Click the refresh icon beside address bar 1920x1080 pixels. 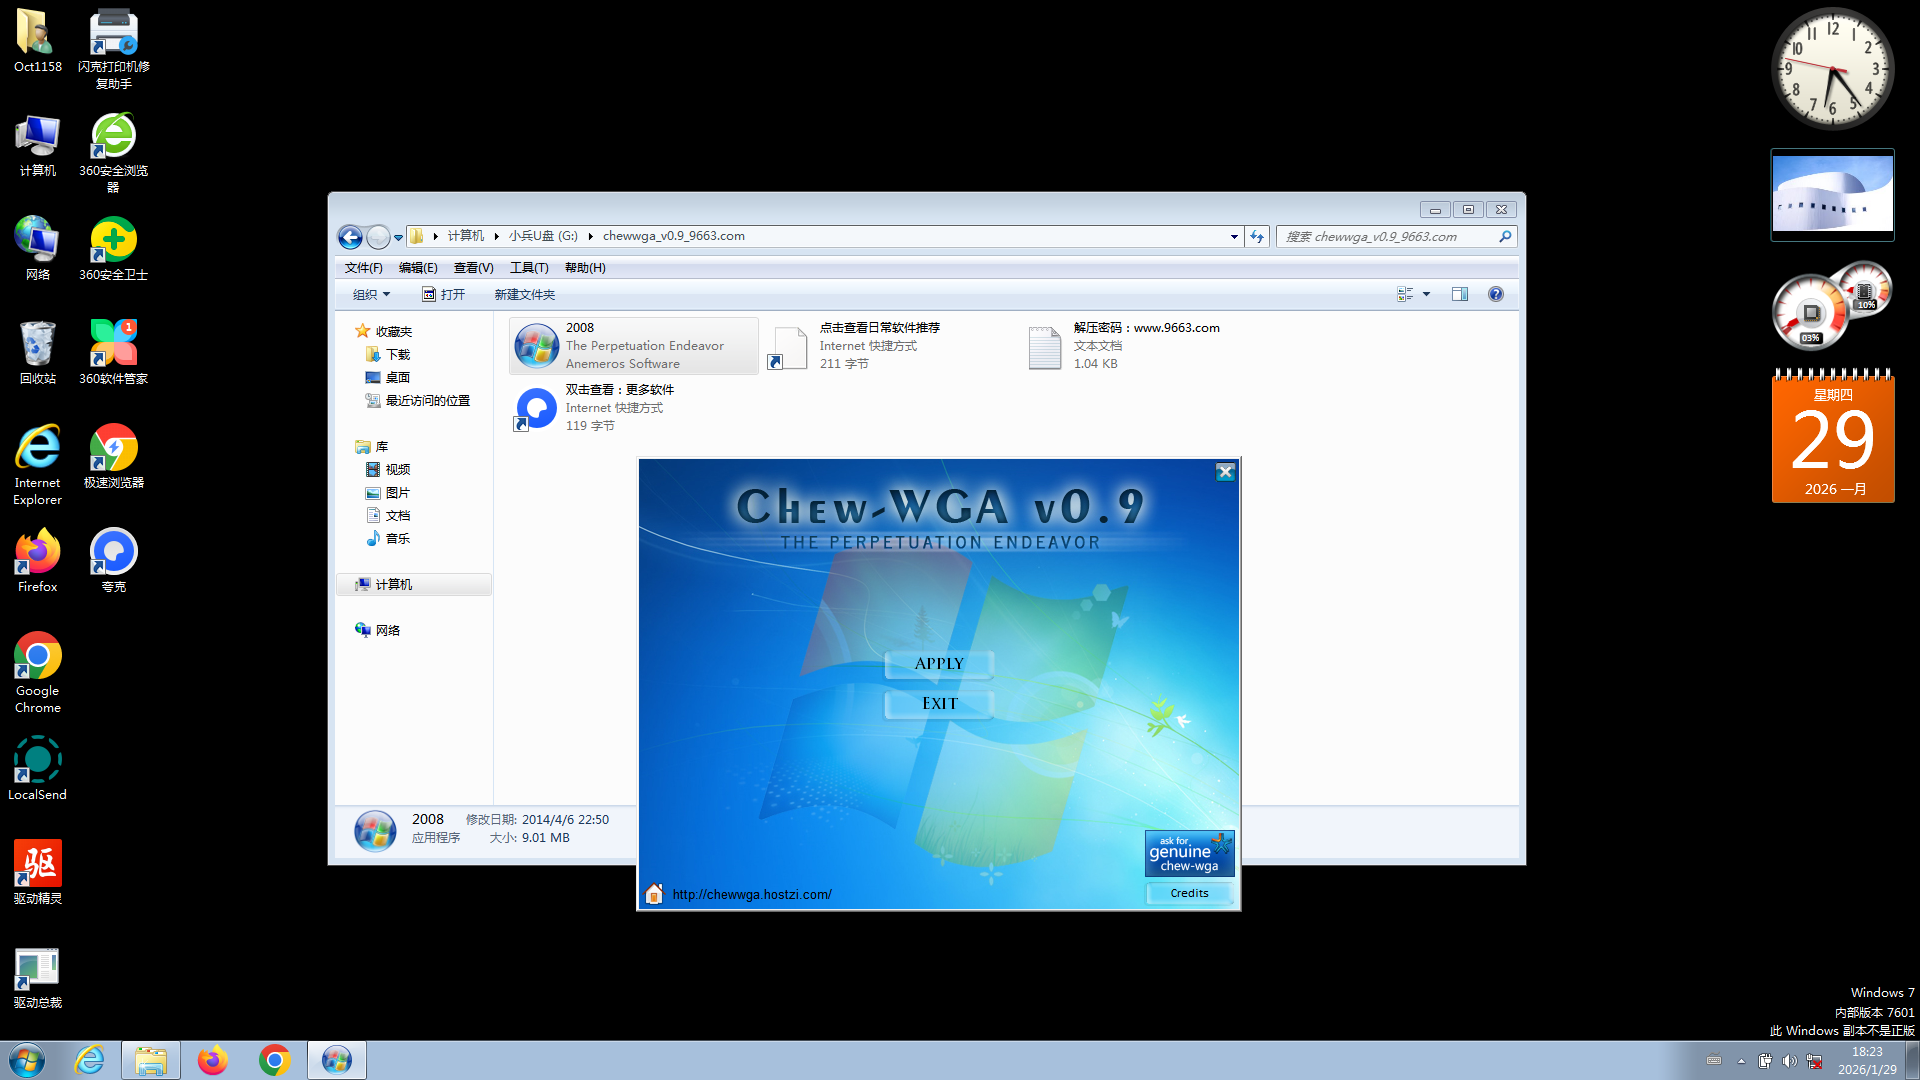[x=1257, y=237]
